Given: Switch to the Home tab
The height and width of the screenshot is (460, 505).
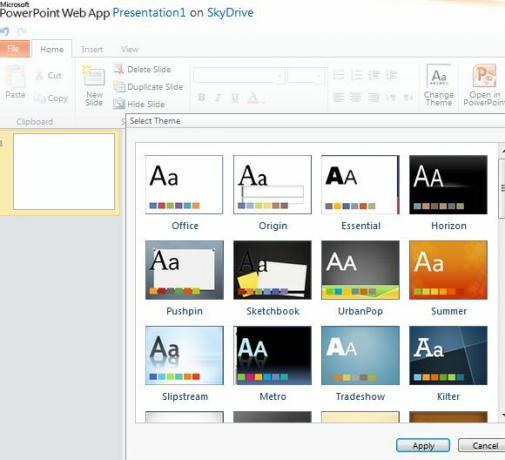Looking at the screenshot, I should point(52,49).
